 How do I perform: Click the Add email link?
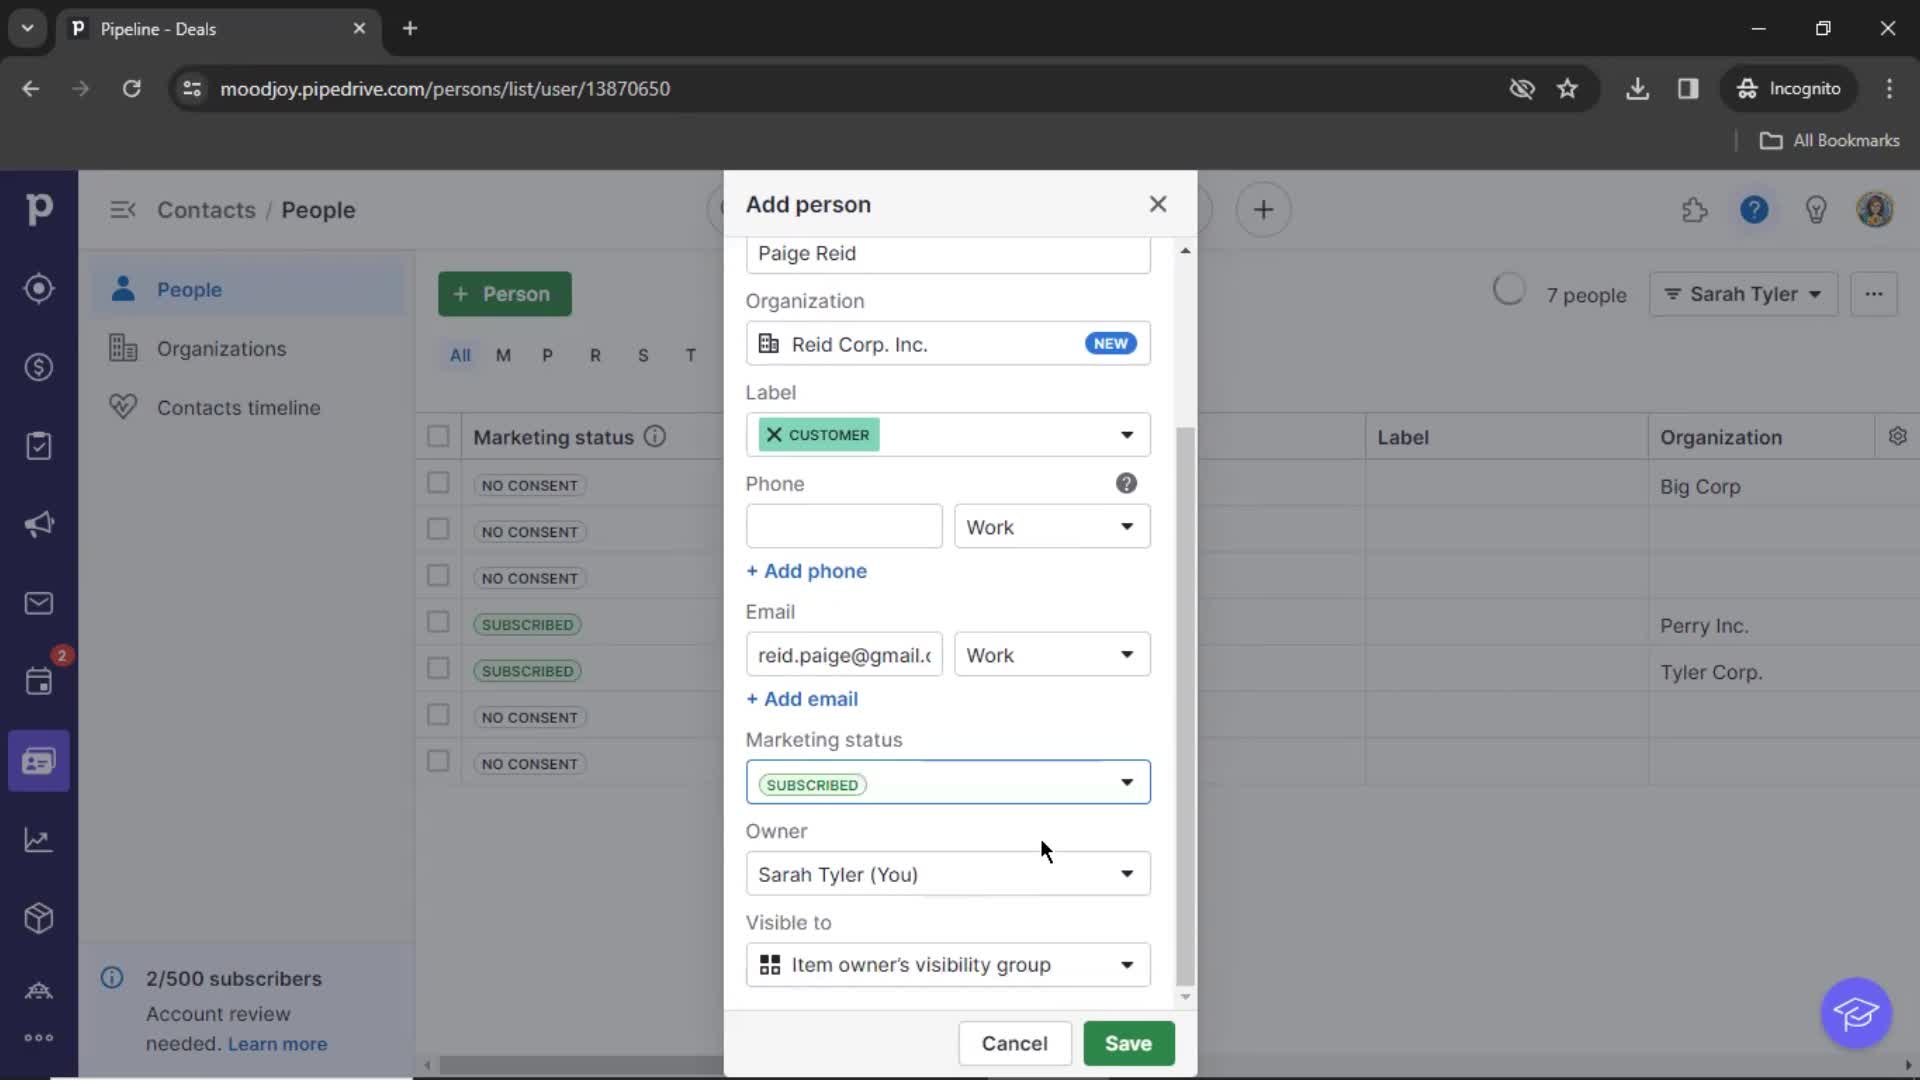pyautogui.click(x=802, y=699)
